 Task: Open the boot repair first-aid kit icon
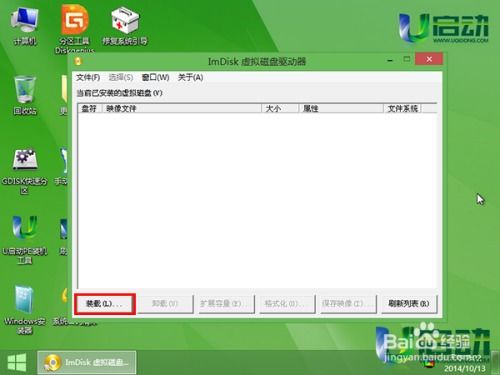tap(125, 26)
